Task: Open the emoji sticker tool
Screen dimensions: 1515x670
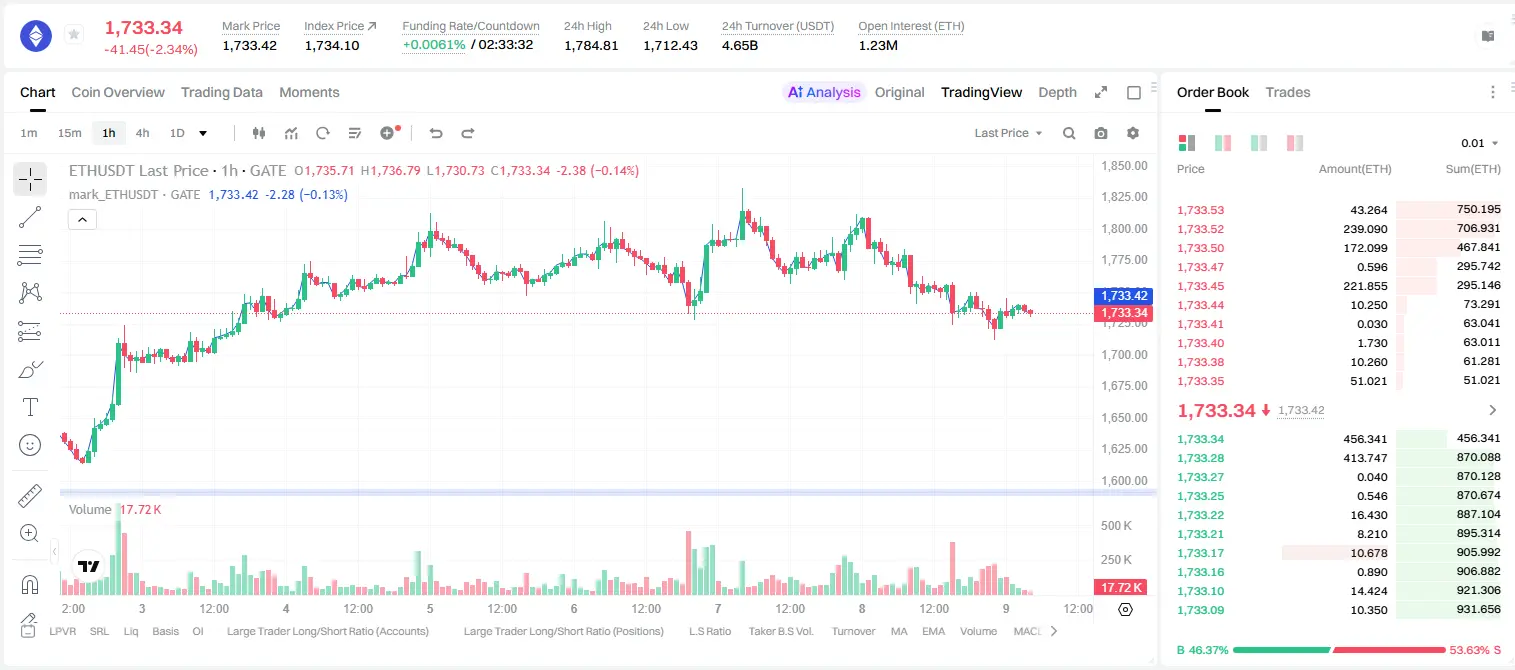Action: pyautogui.click(x=30, y=445)
